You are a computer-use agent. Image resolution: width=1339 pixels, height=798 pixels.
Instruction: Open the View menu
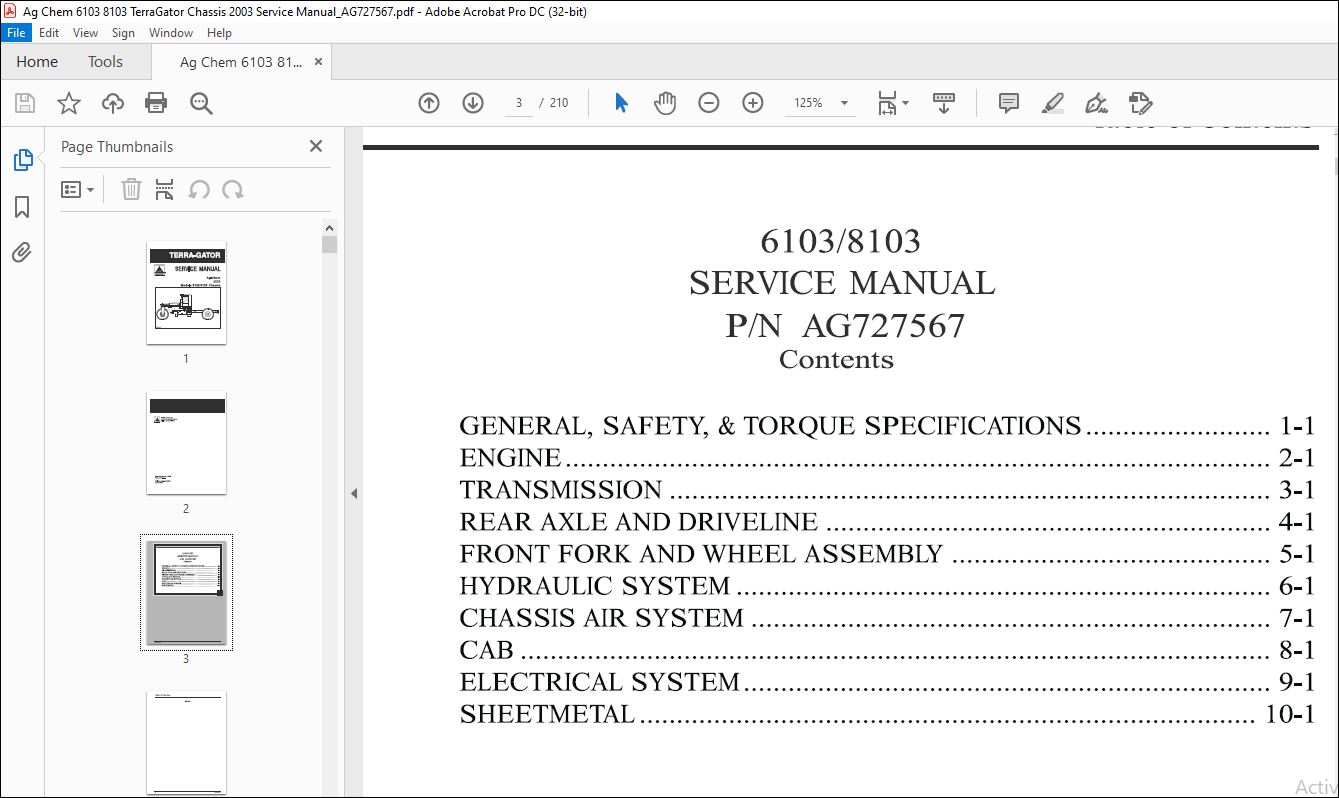tap(86, 33)
